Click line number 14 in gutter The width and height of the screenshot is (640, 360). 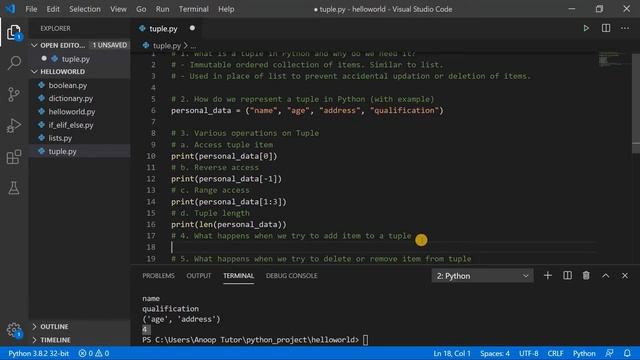click(151, 202)
